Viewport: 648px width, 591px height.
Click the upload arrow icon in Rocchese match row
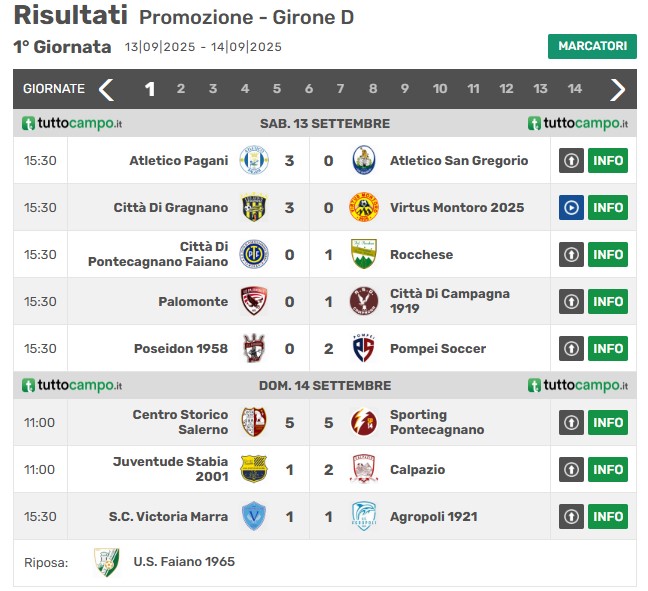point(571,255)
